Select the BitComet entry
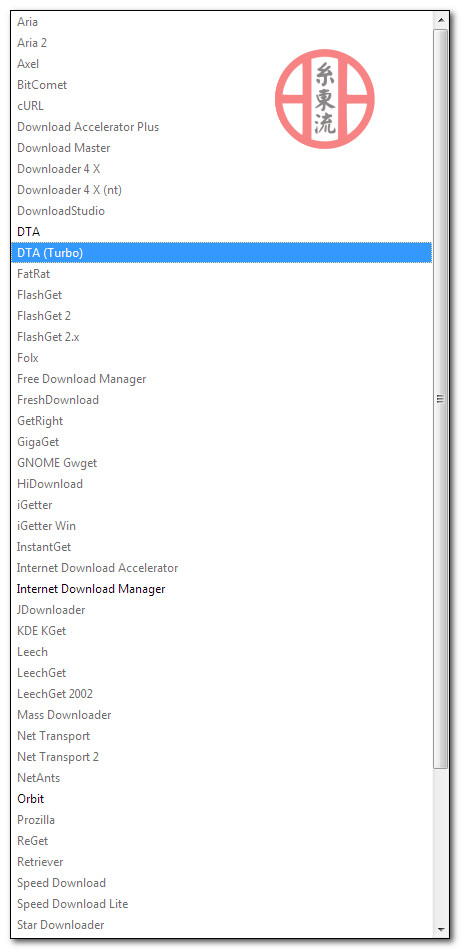Image resolution: width=461 pixels, height=950 pixels. tap(222, 85)
